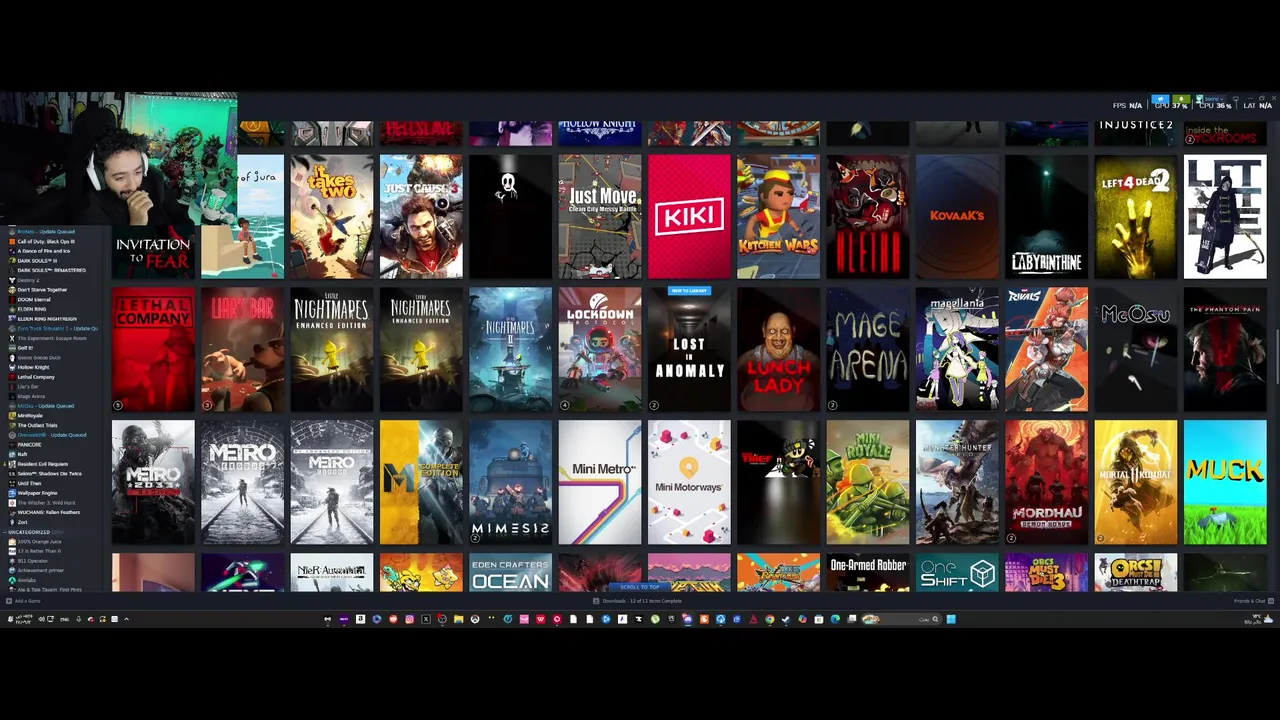Open Instagram icon on the taskbar
Screen dimensions: 1280x720
pos(409,619)
